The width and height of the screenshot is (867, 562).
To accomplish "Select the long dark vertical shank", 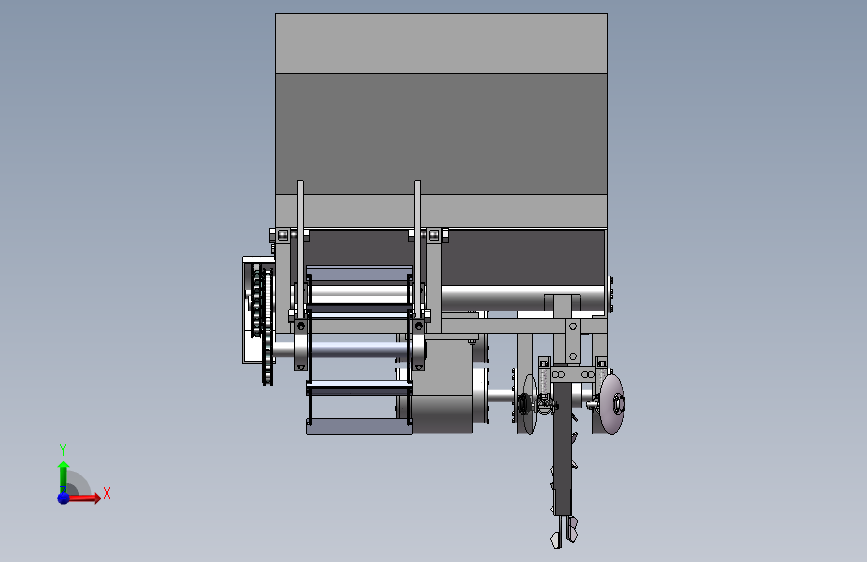I will tap(562, 449).
